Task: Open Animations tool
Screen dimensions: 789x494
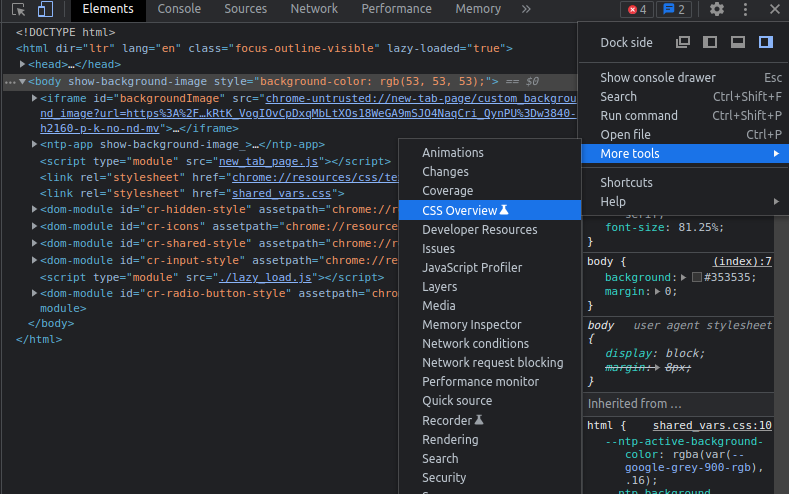Action: [490, 152]
